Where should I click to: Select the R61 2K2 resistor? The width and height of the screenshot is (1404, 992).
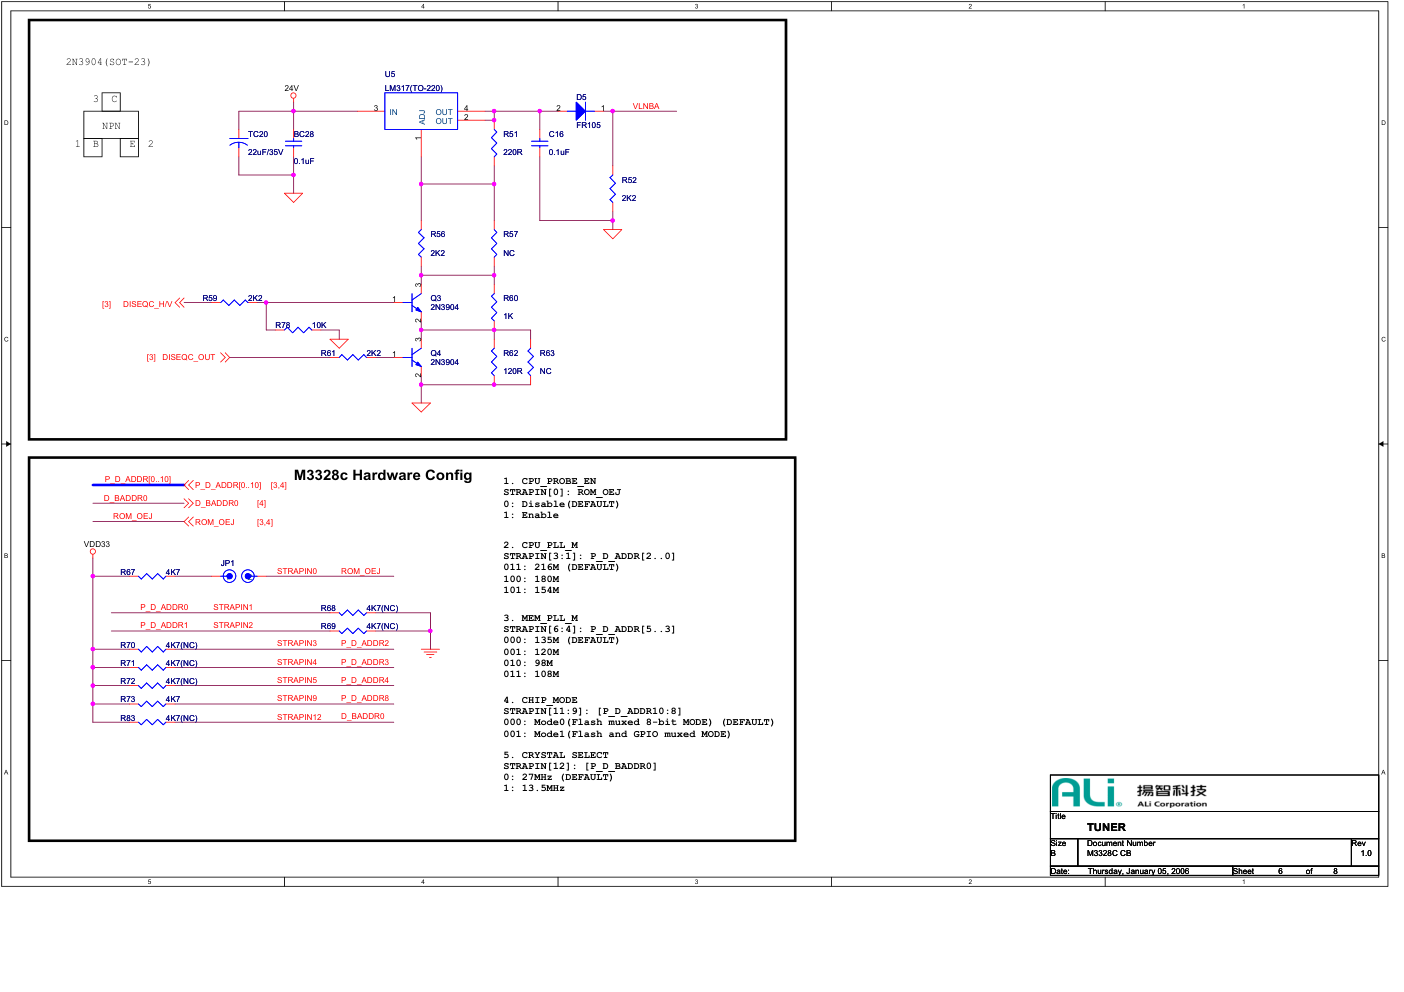[352, 356]
